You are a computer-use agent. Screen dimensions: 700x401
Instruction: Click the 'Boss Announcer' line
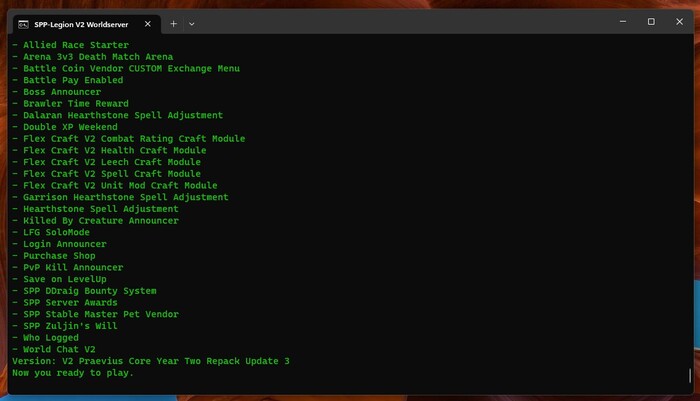coord(56,92)
